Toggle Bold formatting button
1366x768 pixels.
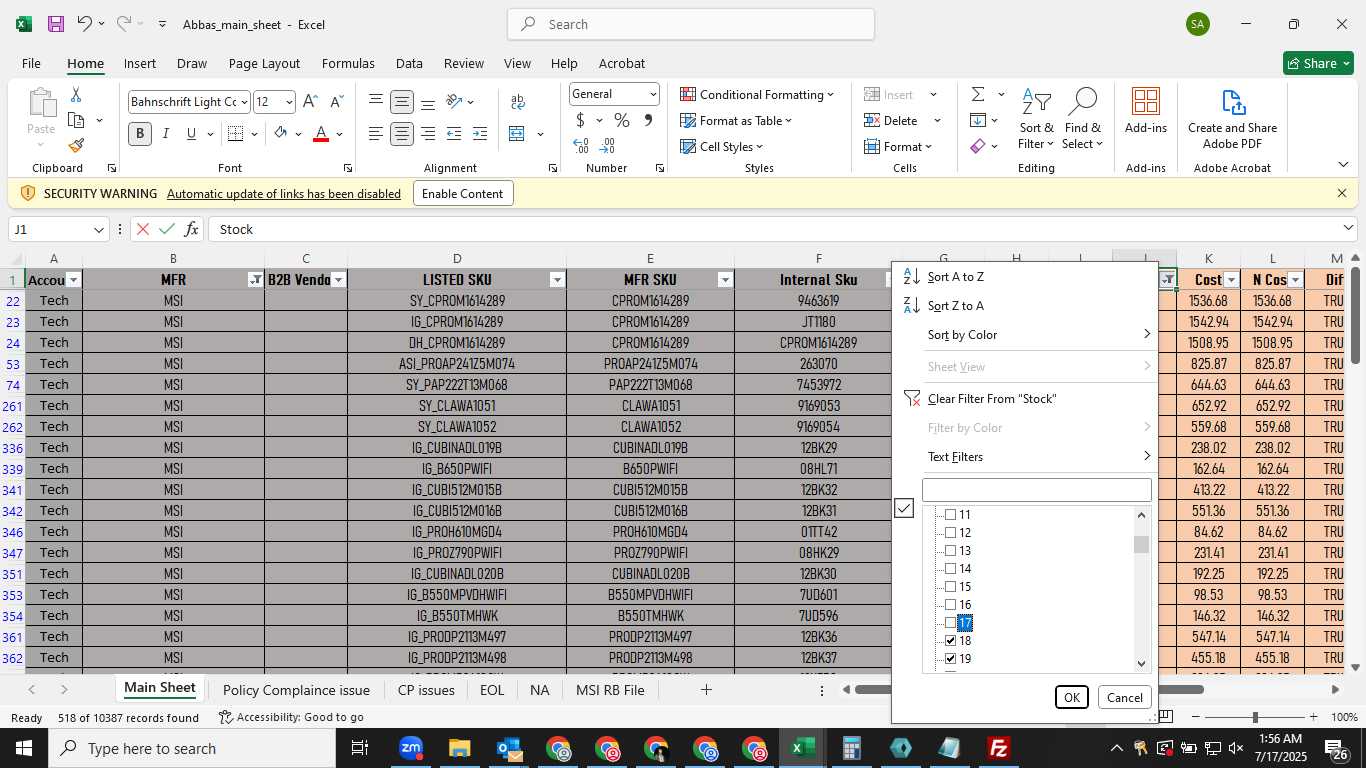coord(140,134)
